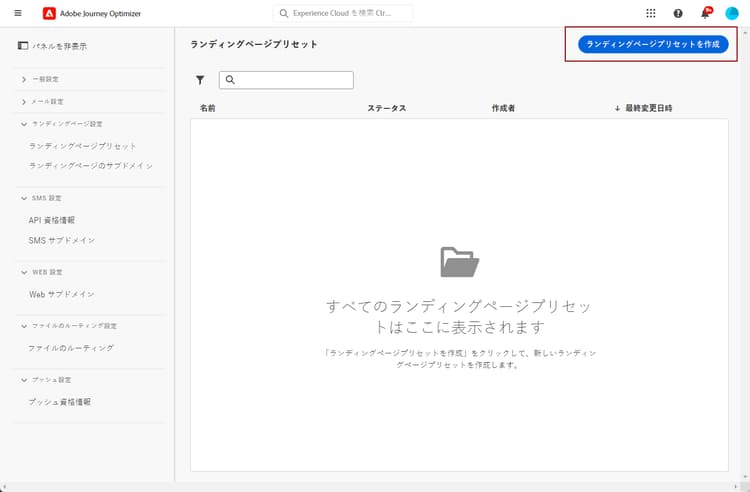This screenshot has width=750, height=492.
Task: Open the apps grid switcher
Action: coord(651,13)
